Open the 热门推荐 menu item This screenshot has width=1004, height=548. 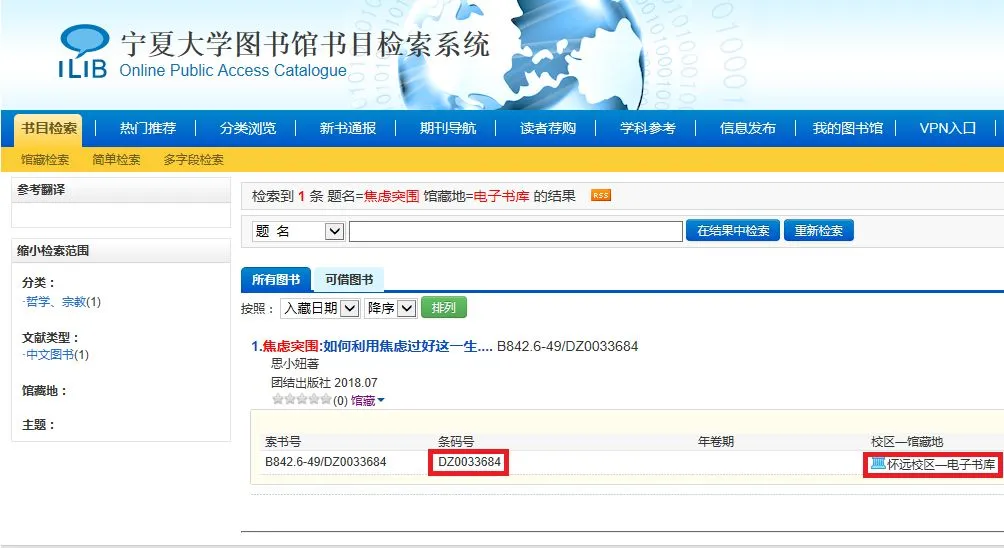point(148,128)
